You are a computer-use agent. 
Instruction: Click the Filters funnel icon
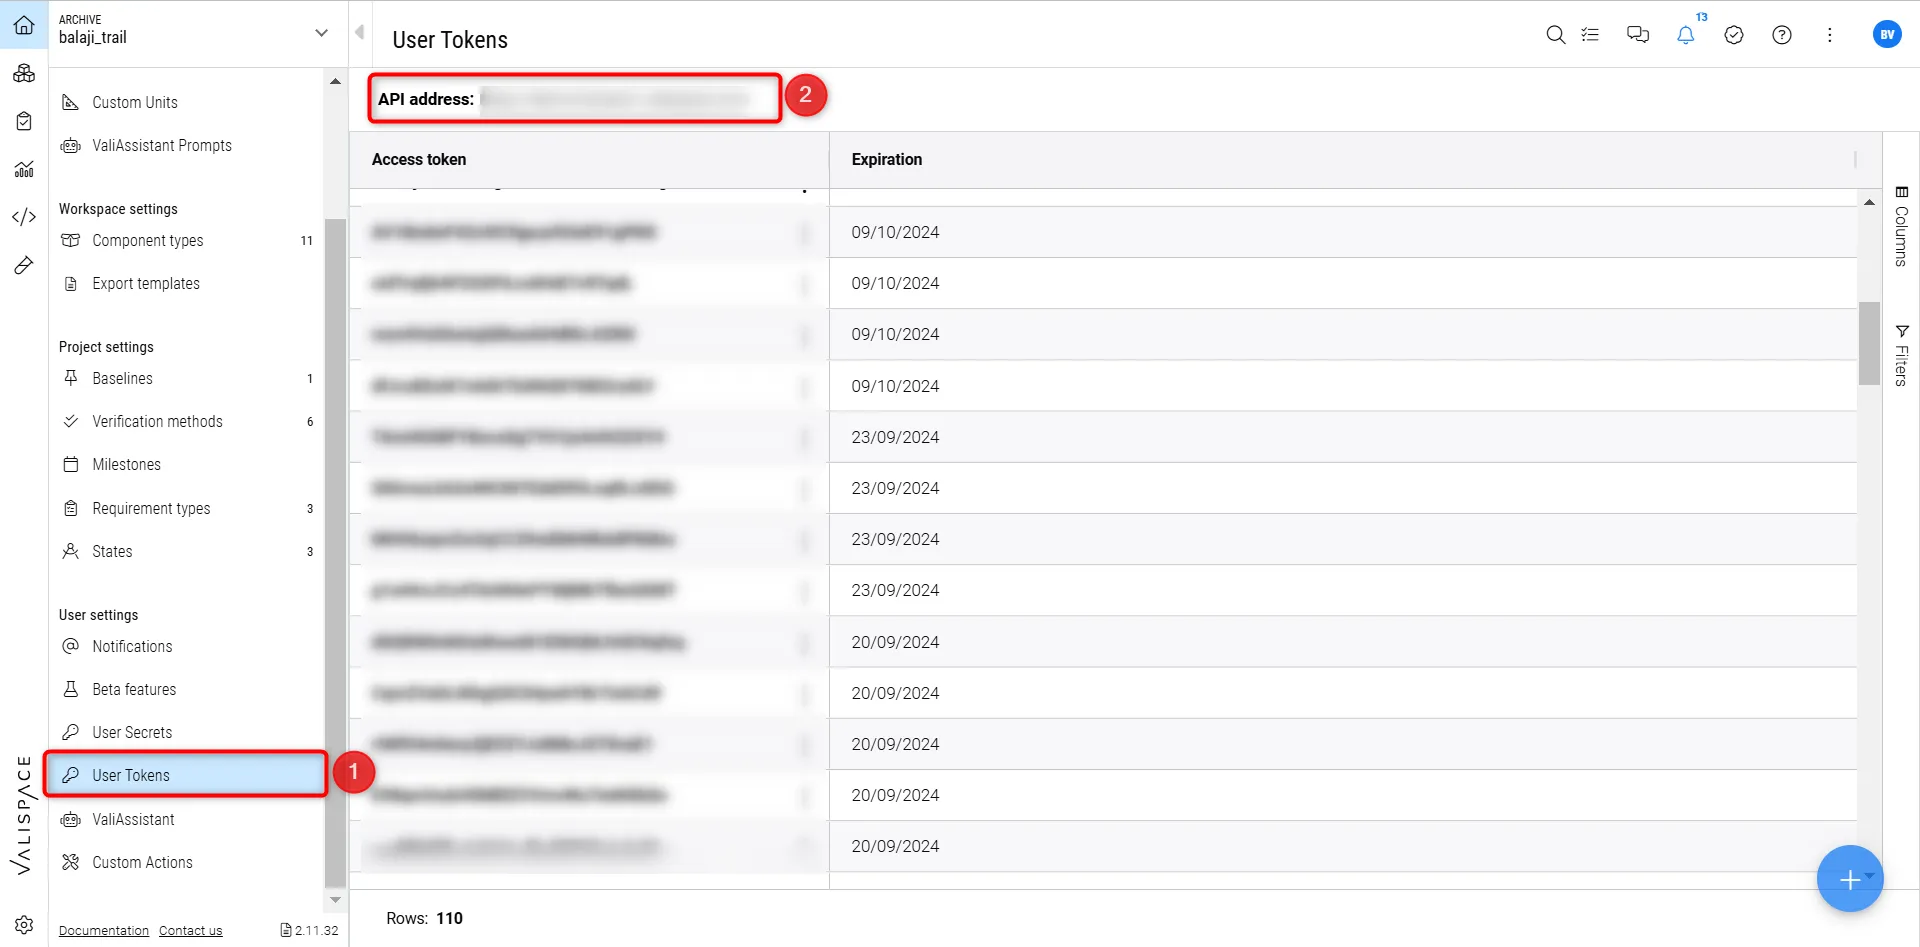(x=1902, y=331)
